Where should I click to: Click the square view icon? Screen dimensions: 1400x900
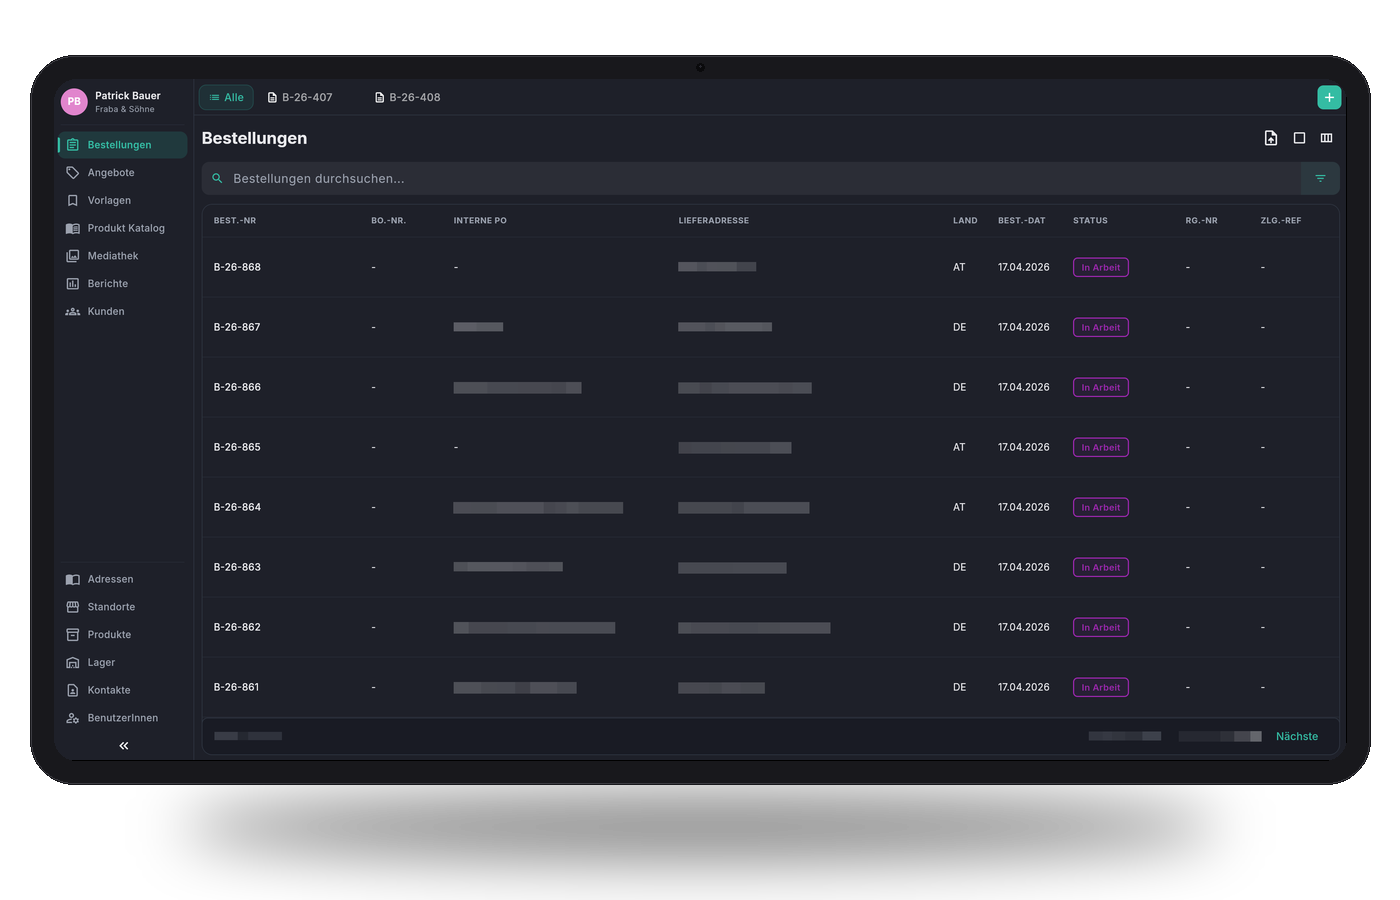click(1299, 138)
